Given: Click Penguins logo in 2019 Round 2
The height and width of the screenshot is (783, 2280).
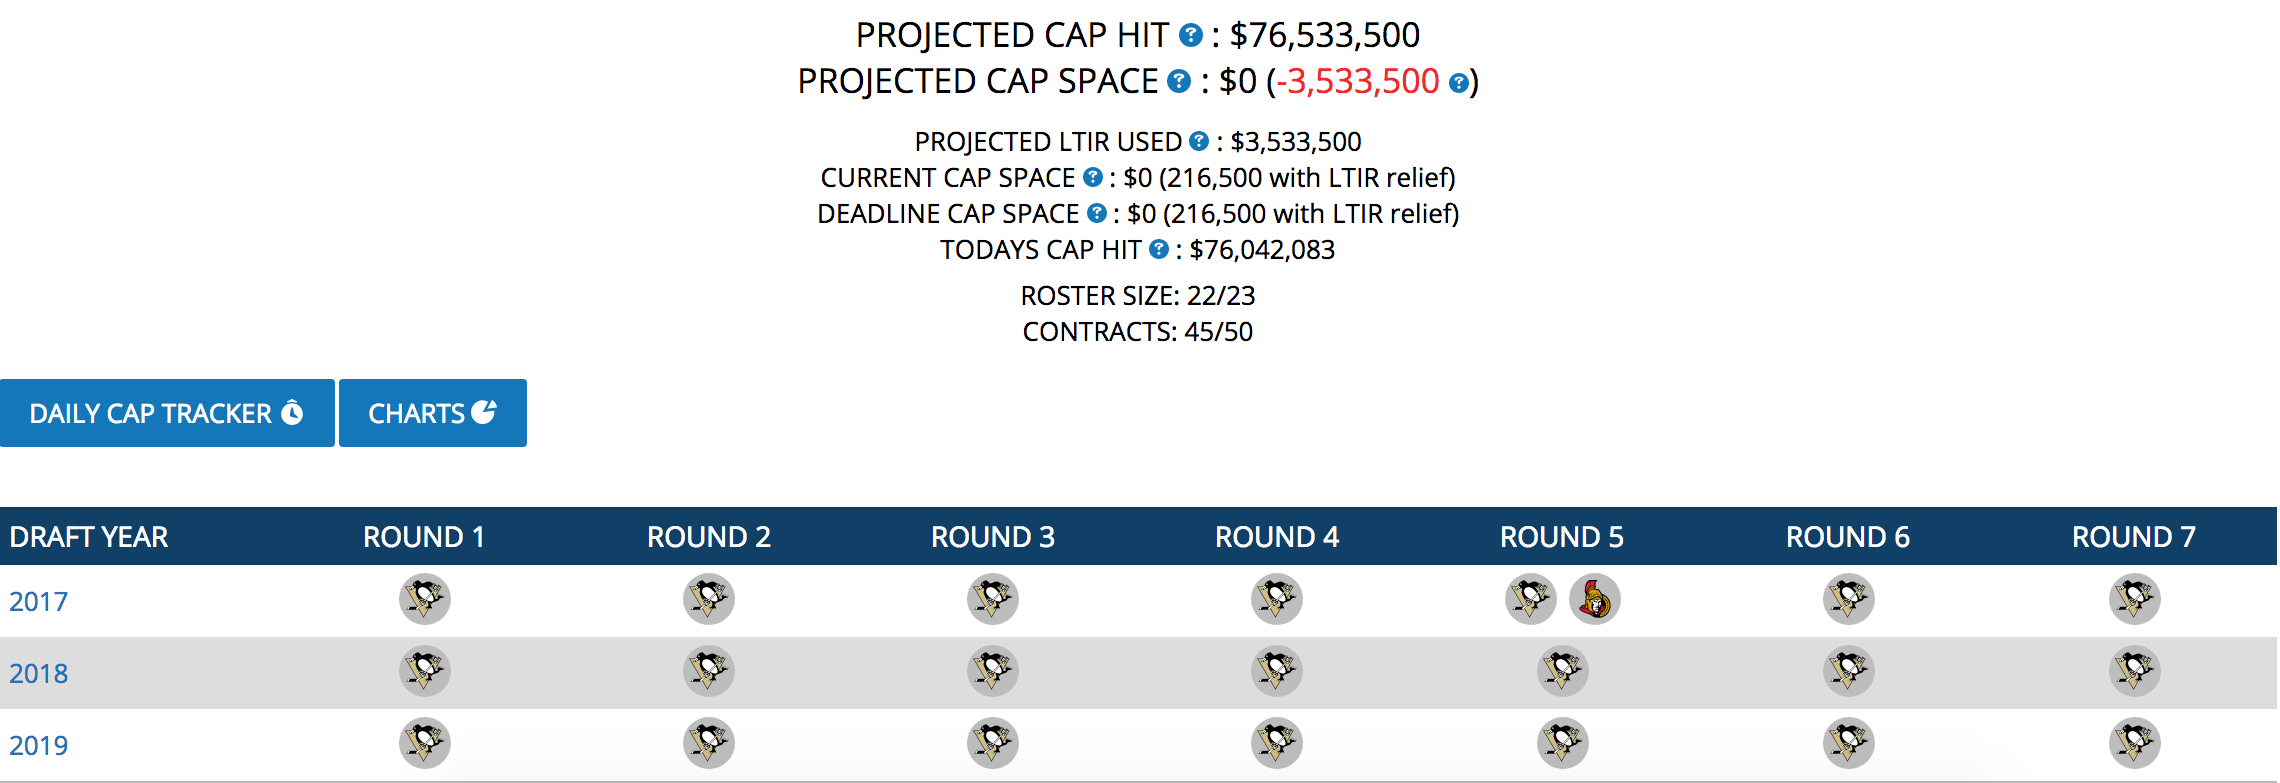Looking at the screenshot, I should point(709,744).
